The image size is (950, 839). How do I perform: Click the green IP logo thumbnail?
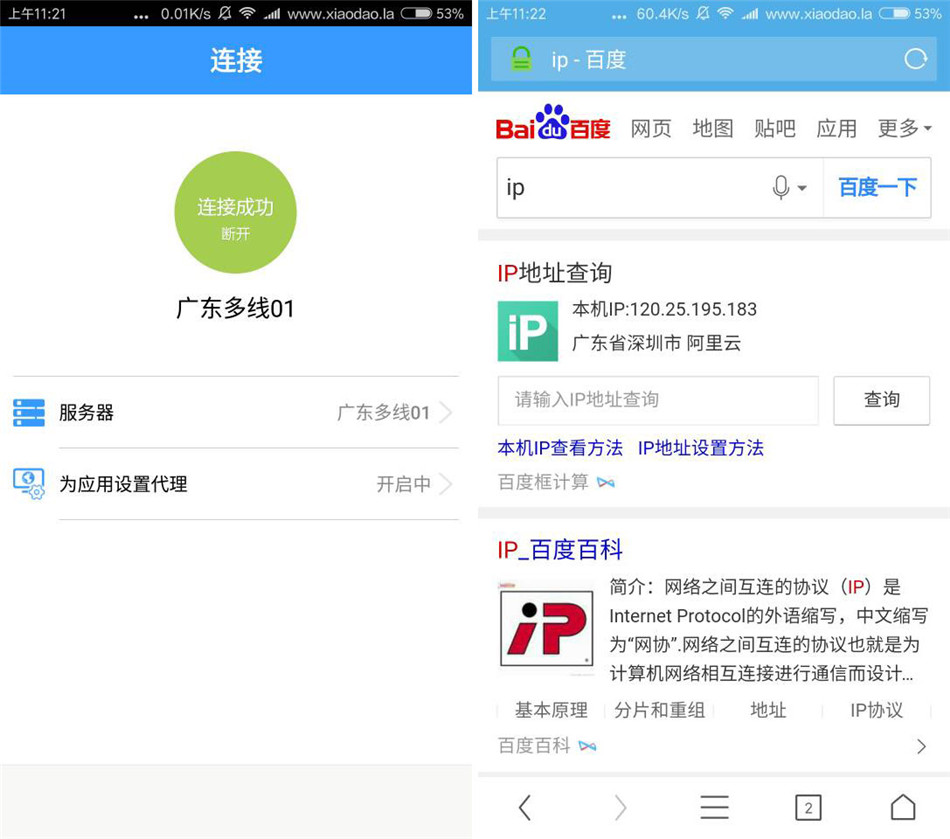pos(528,331)
